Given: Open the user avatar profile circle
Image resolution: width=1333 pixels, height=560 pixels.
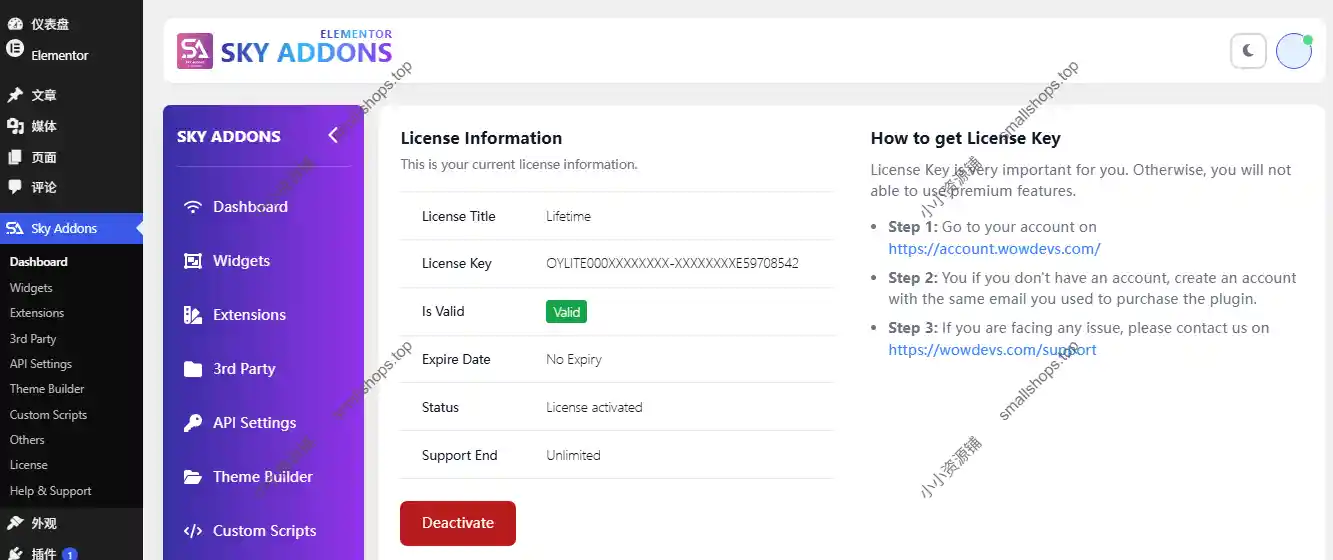Looking at the screenshot, I should [x=1294, y=51].
